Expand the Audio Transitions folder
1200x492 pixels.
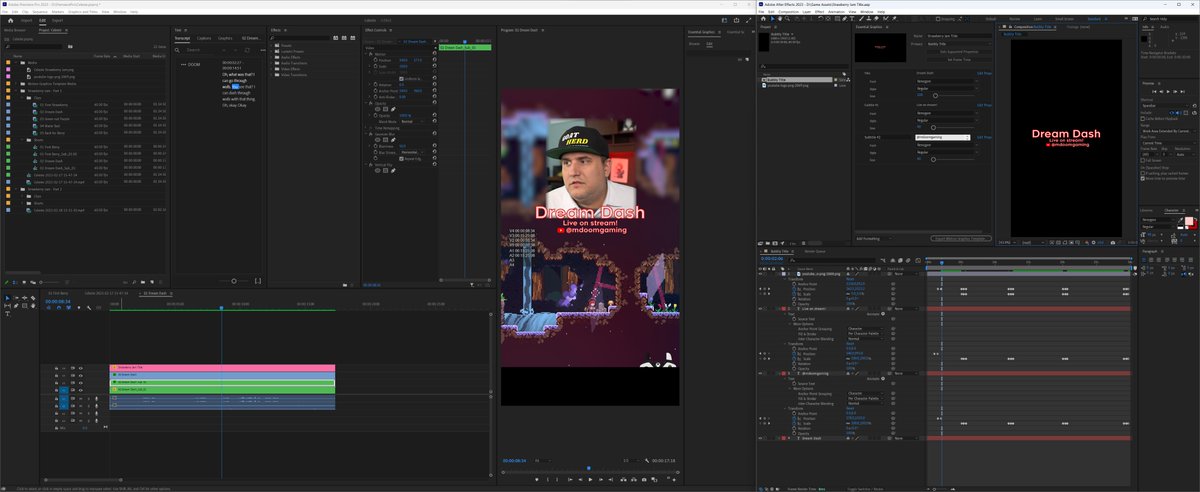271,63
